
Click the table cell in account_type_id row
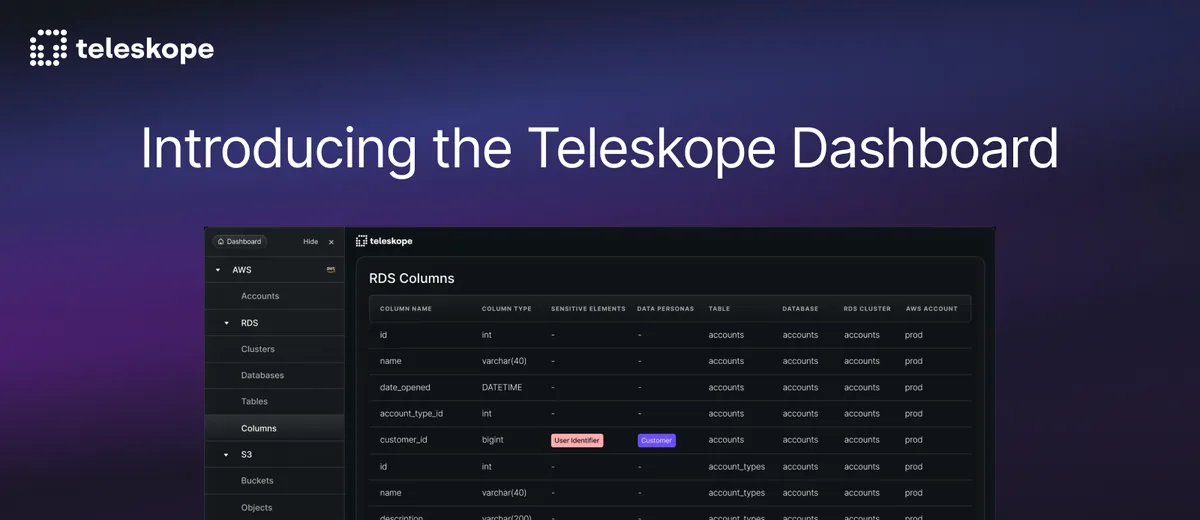(726, 413)
